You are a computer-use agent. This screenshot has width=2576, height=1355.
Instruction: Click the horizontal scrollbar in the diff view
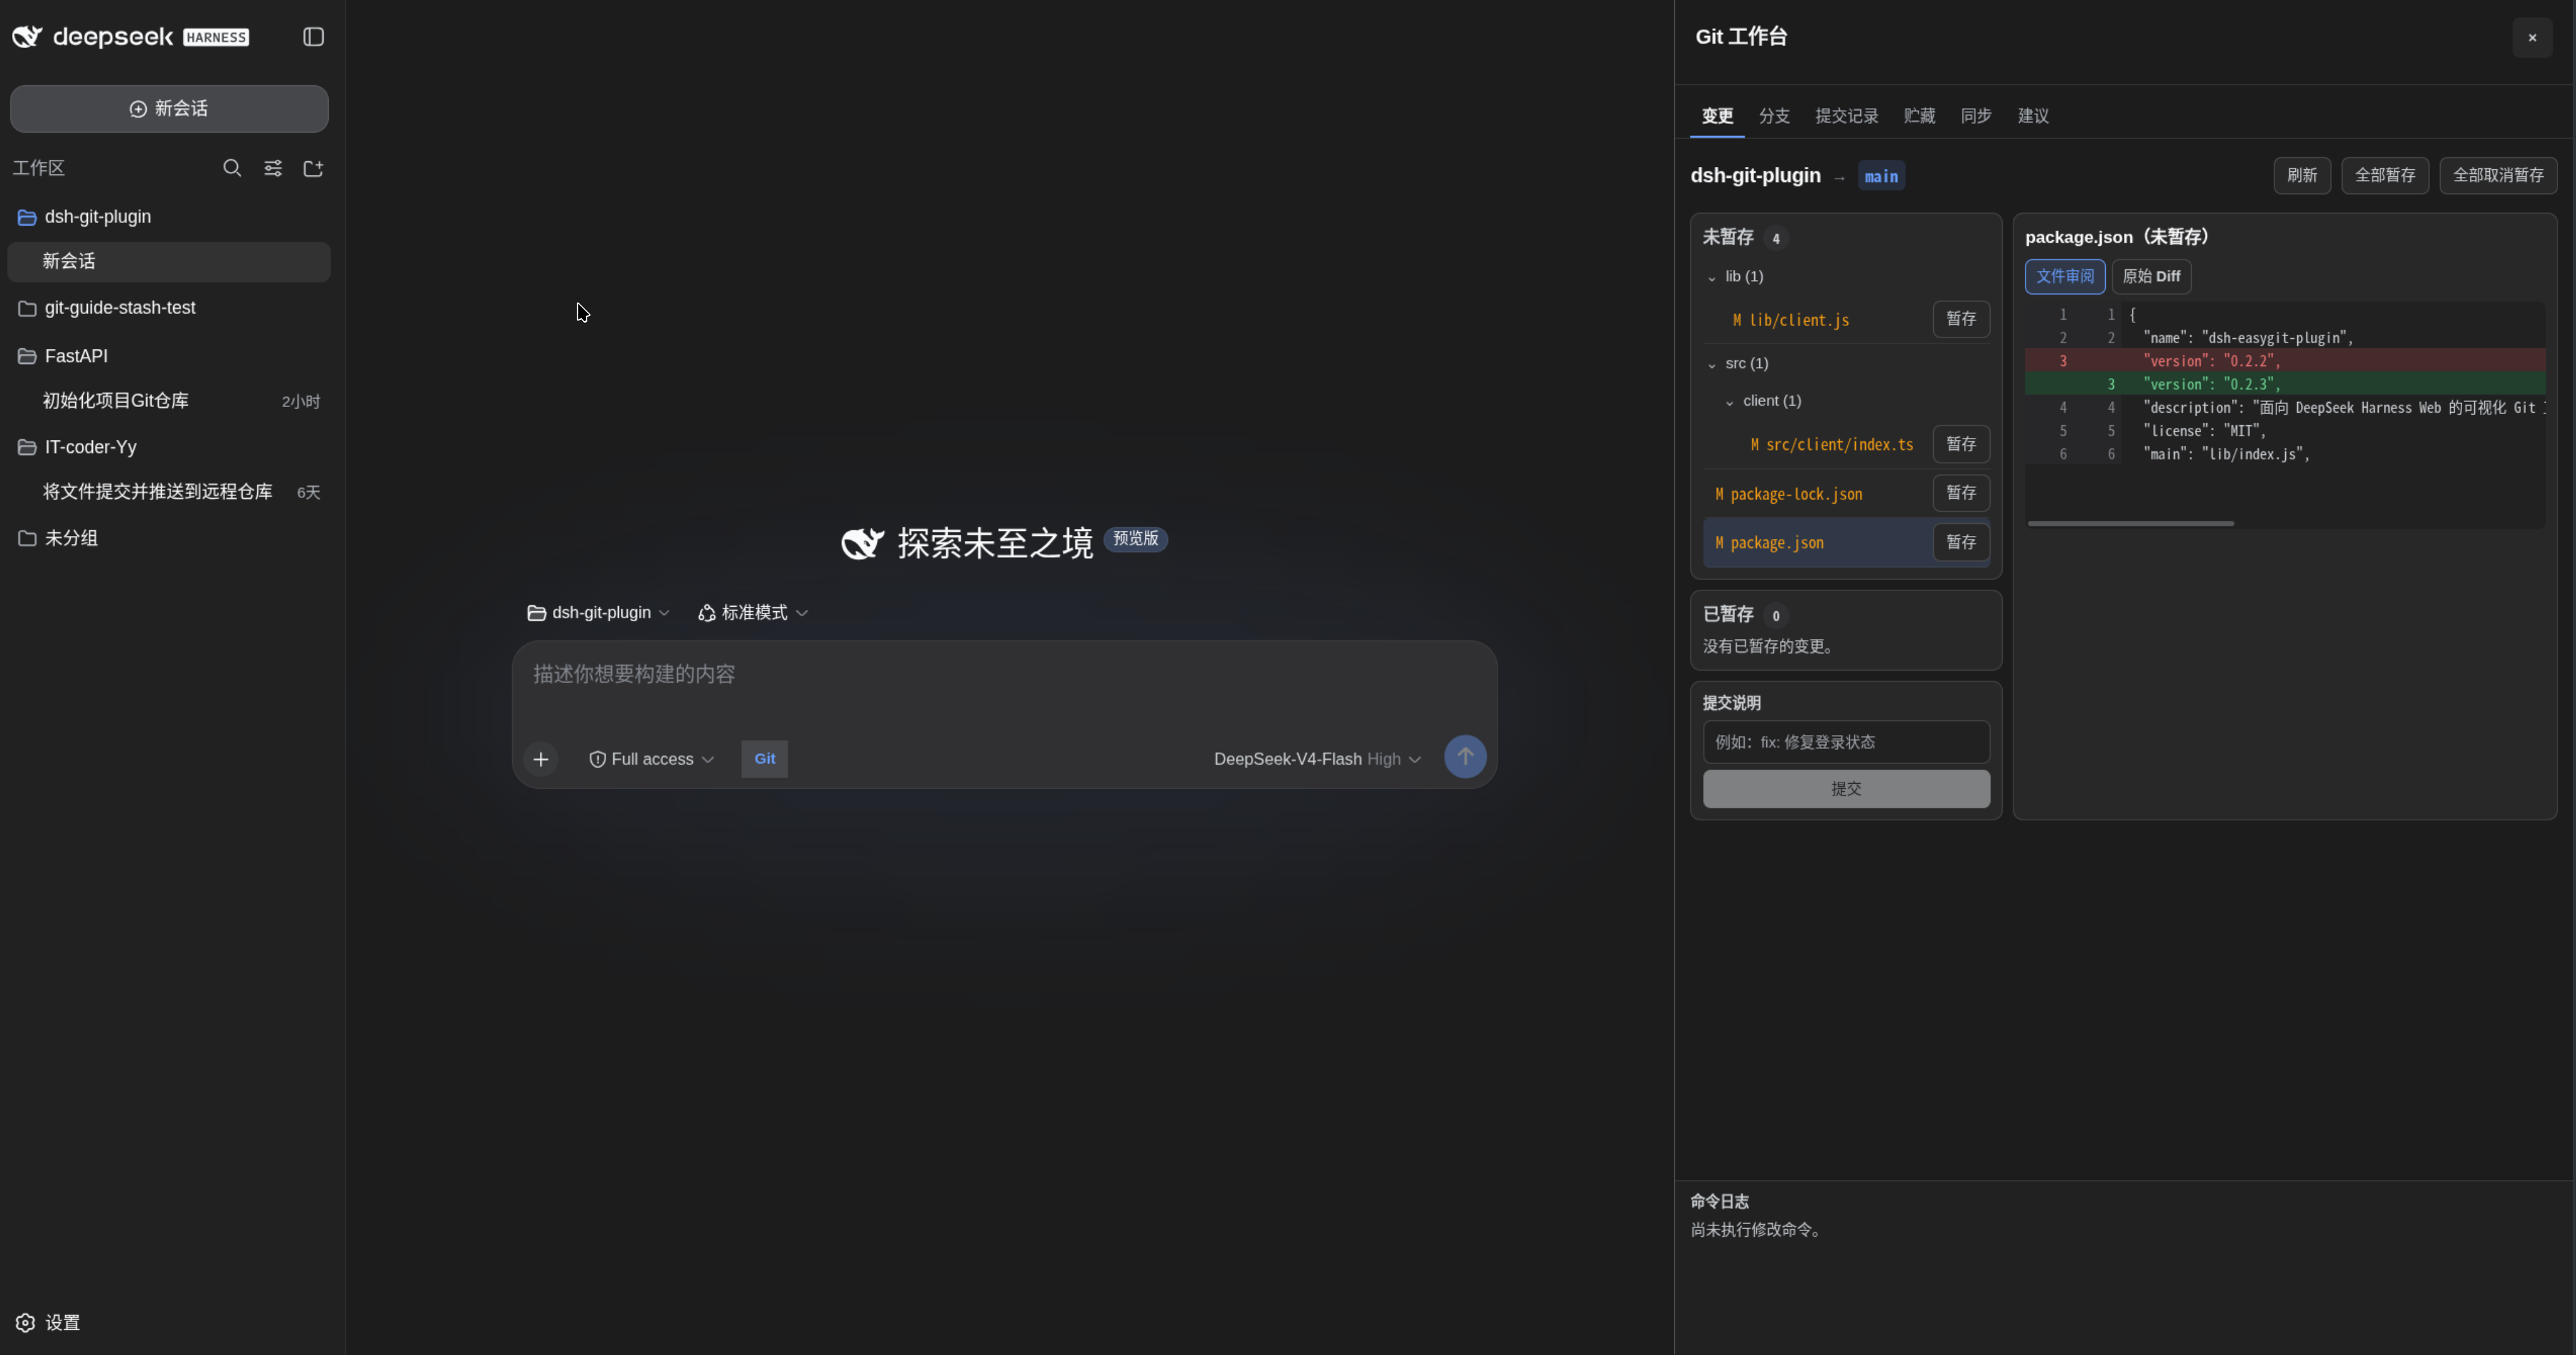point(2130,523)
